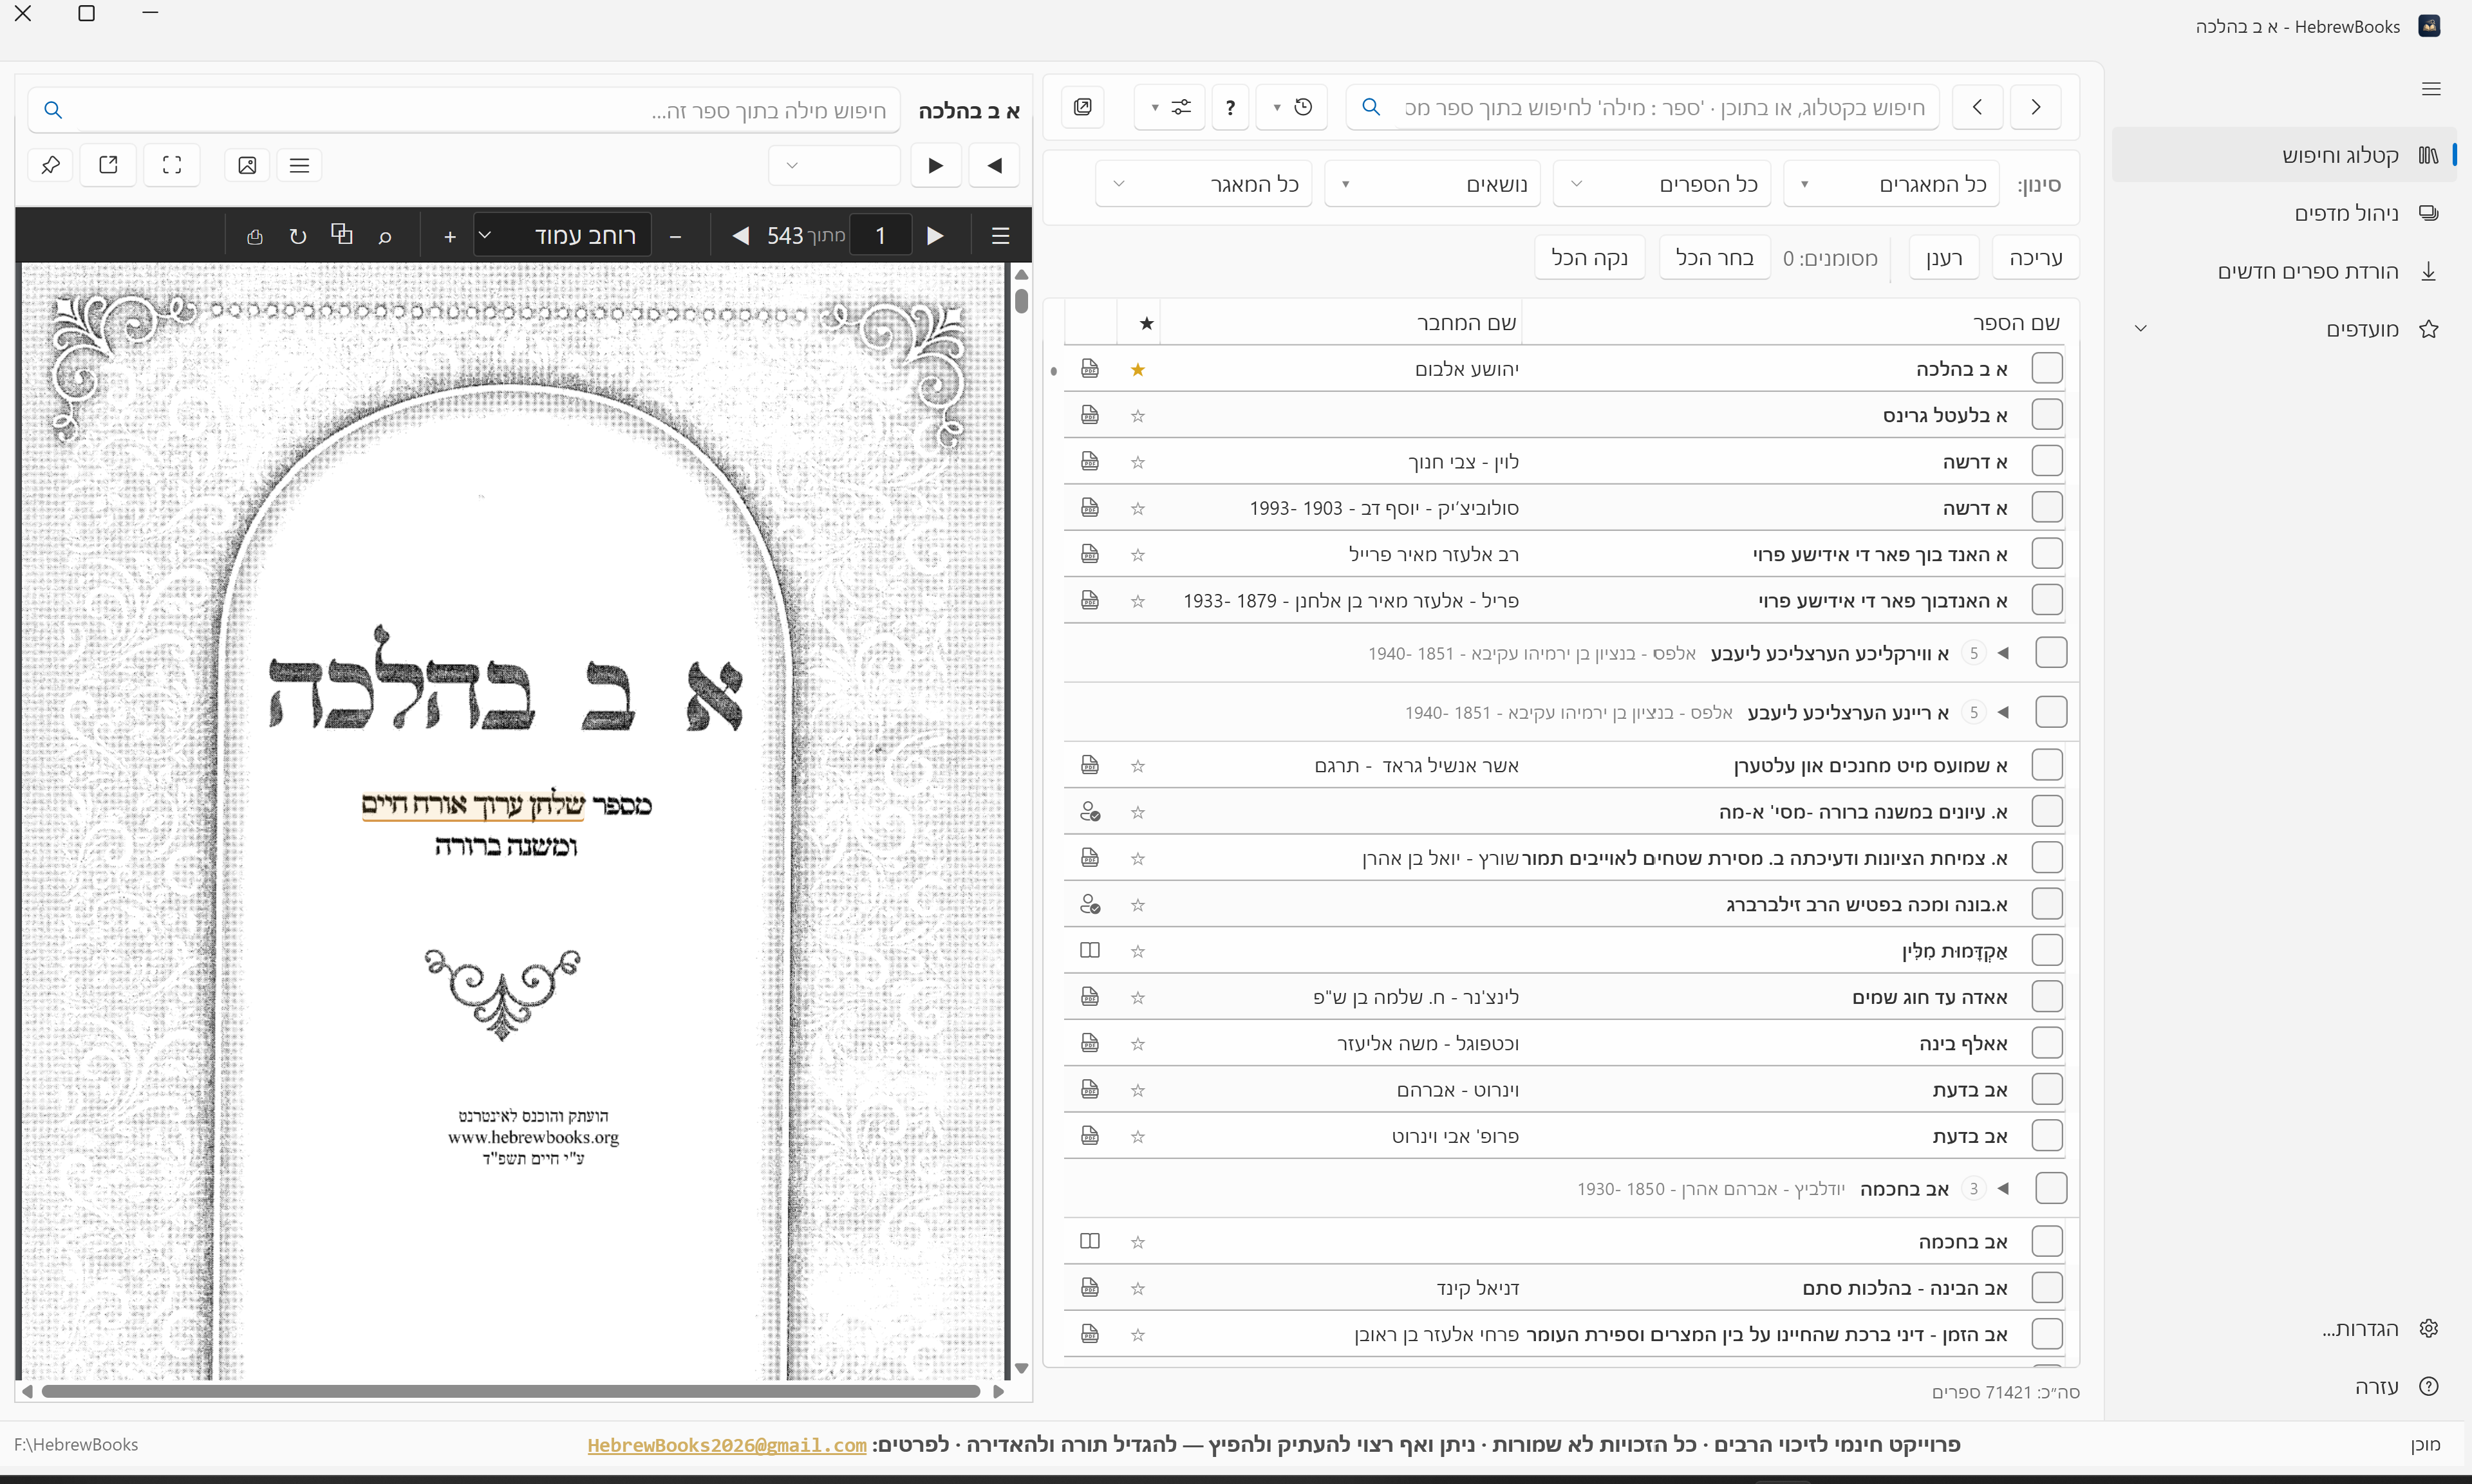This screenshot has height=1484, width=2472.
Task: Click the gold star for א ב בהלכה
Action: 1137,370
